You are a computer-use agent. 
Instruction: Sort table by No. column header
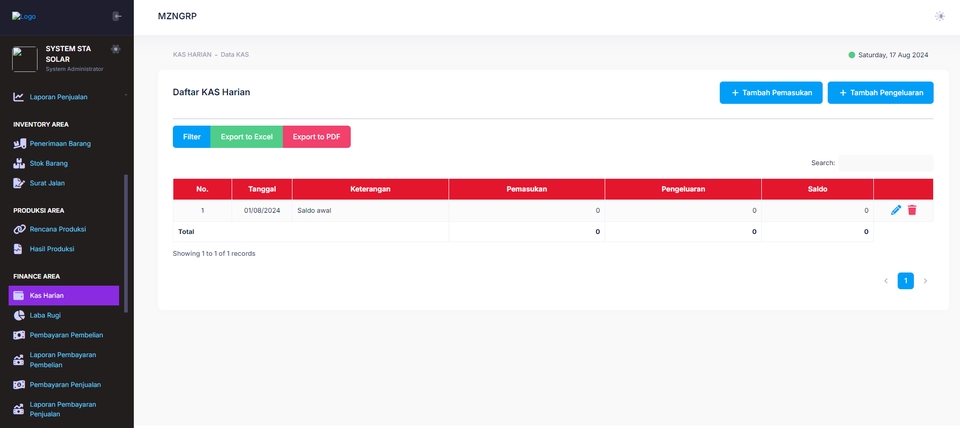pos(202,189)
